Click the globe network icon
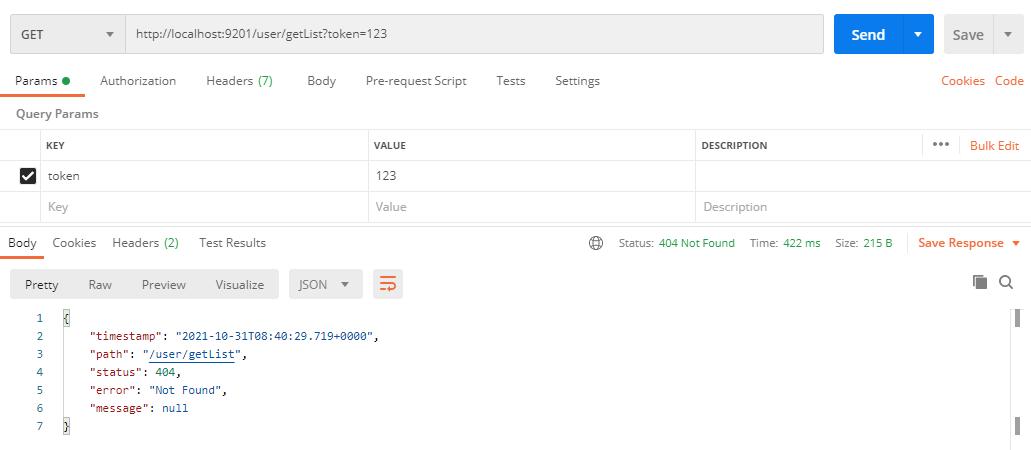This screenshot has height=450, width=1031. coord(596,243)
